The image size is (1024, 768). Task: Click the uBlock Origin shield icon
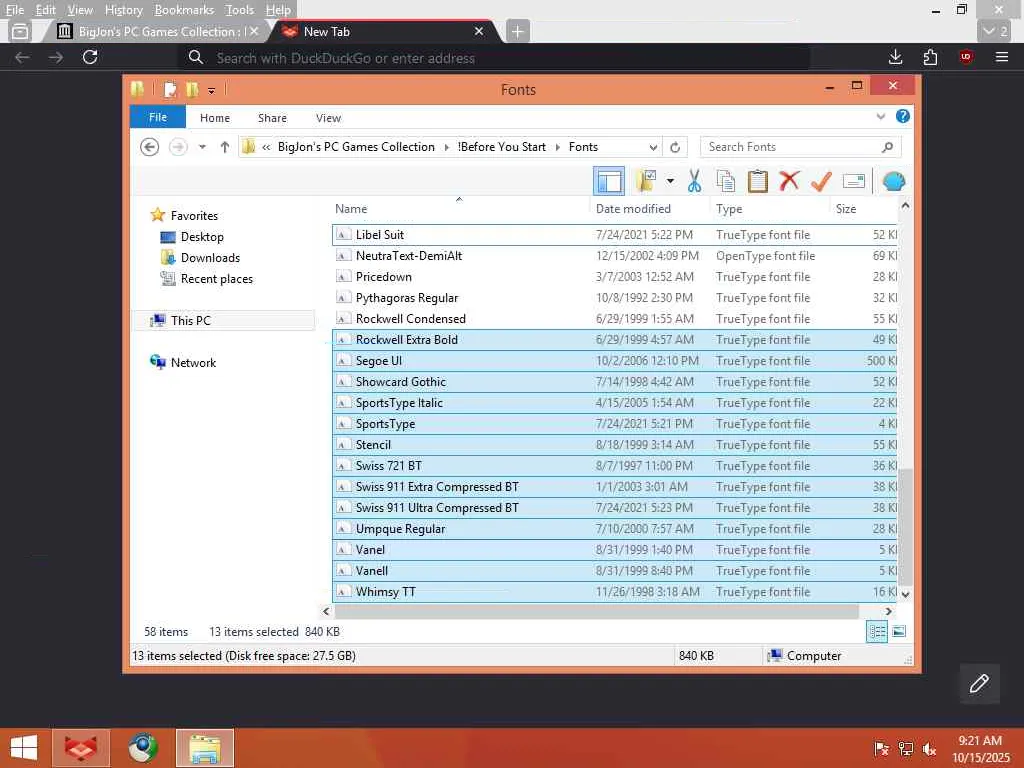(x=966, y=57)
